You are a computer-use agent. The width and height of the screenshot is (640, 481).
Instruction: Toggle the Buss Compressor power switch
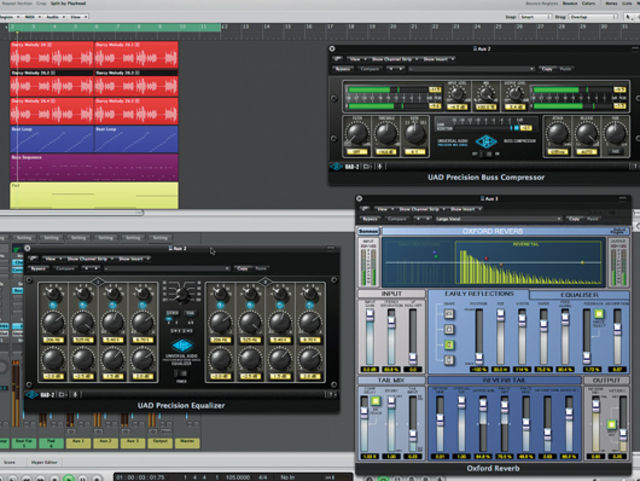(486, 154)
